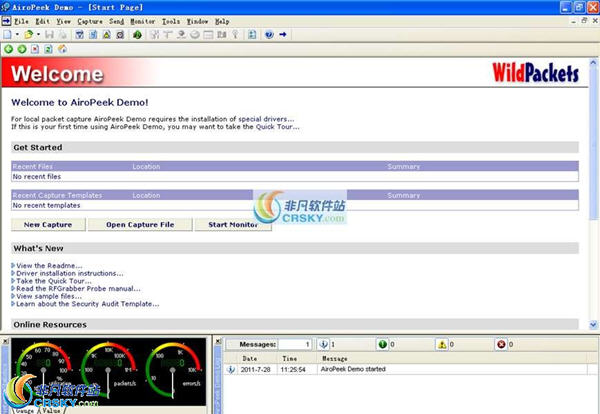Click the Time column header in log
This screenshot has height=414, width=600.
coord(297,359)
